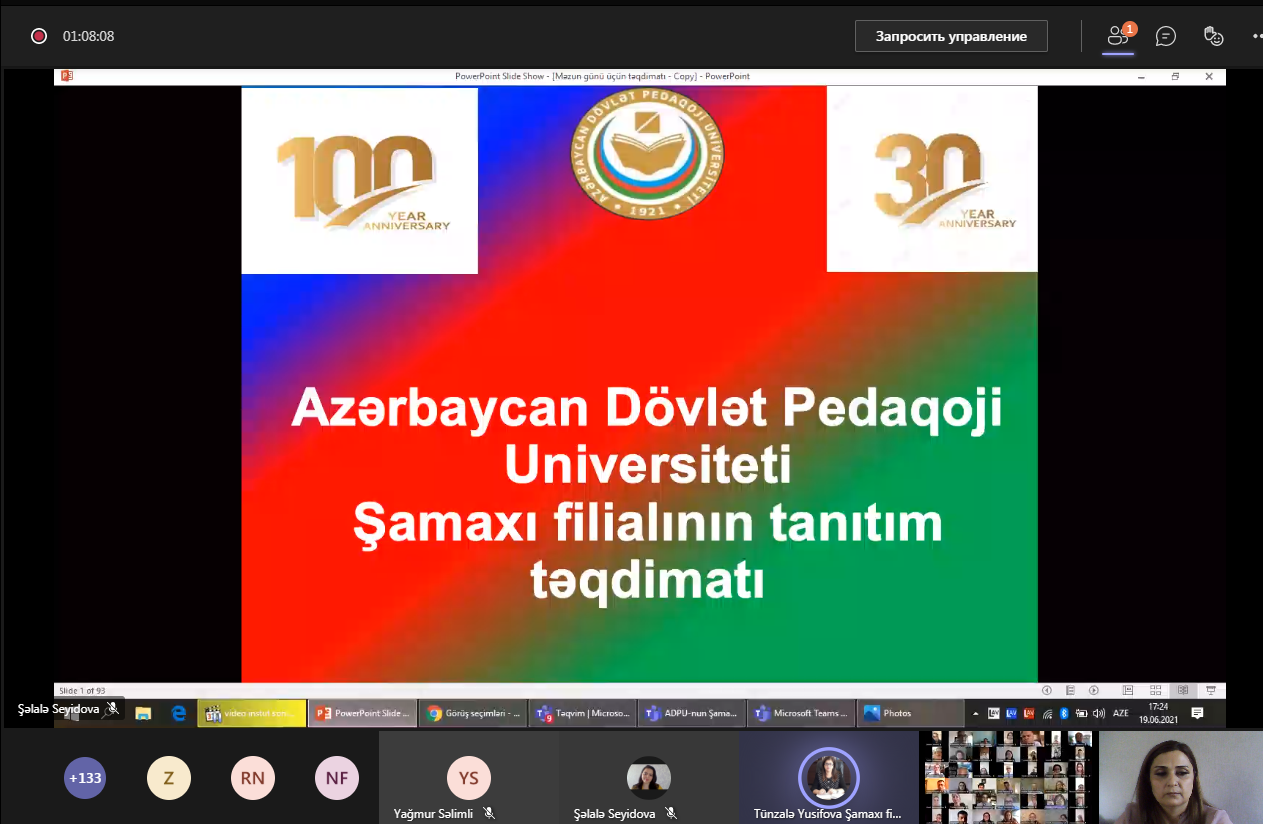Open the meeting chat icon
The height and width of the screenshot is (824, 1263).
point(1165,36)
